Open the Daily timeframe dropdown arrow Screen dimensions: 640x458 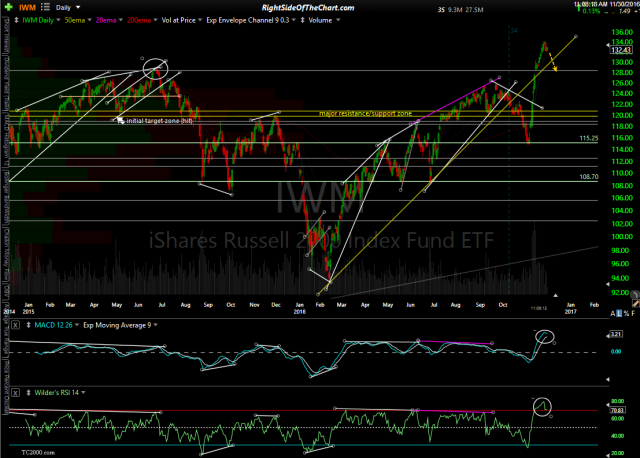point(78,7)
